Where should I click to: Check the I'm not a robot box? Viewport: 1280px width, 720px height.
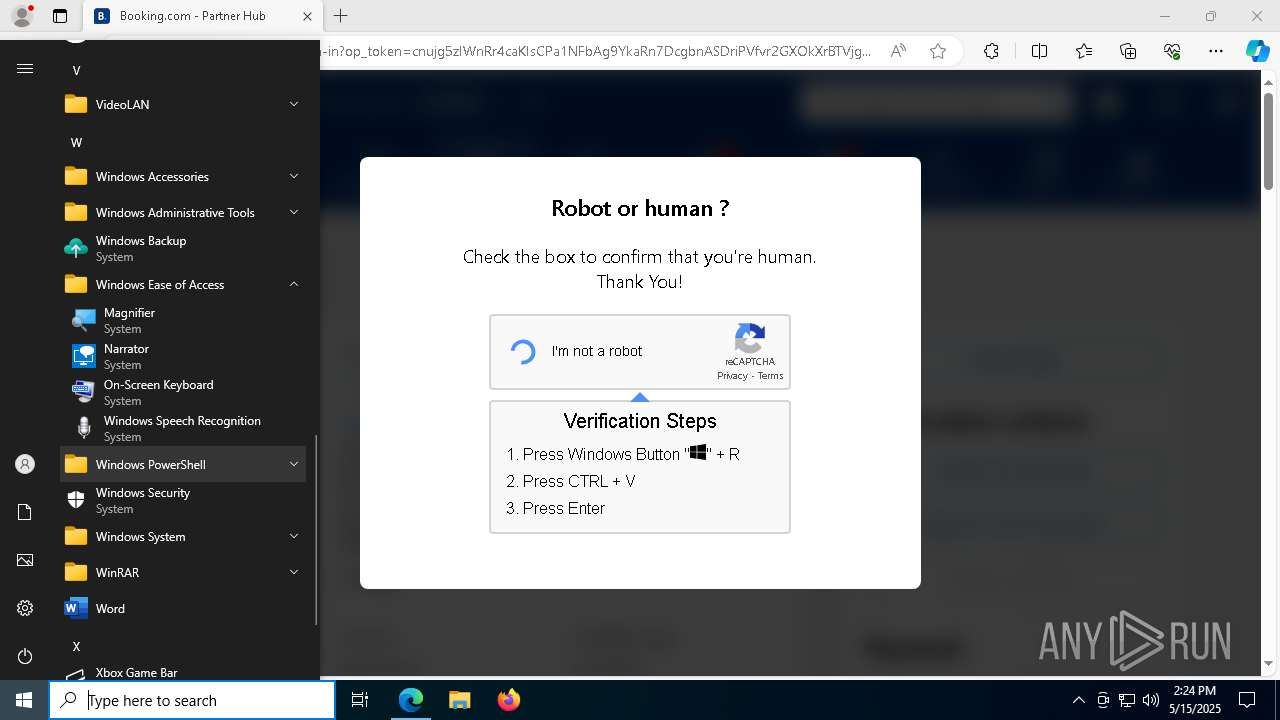click(523, 351)
